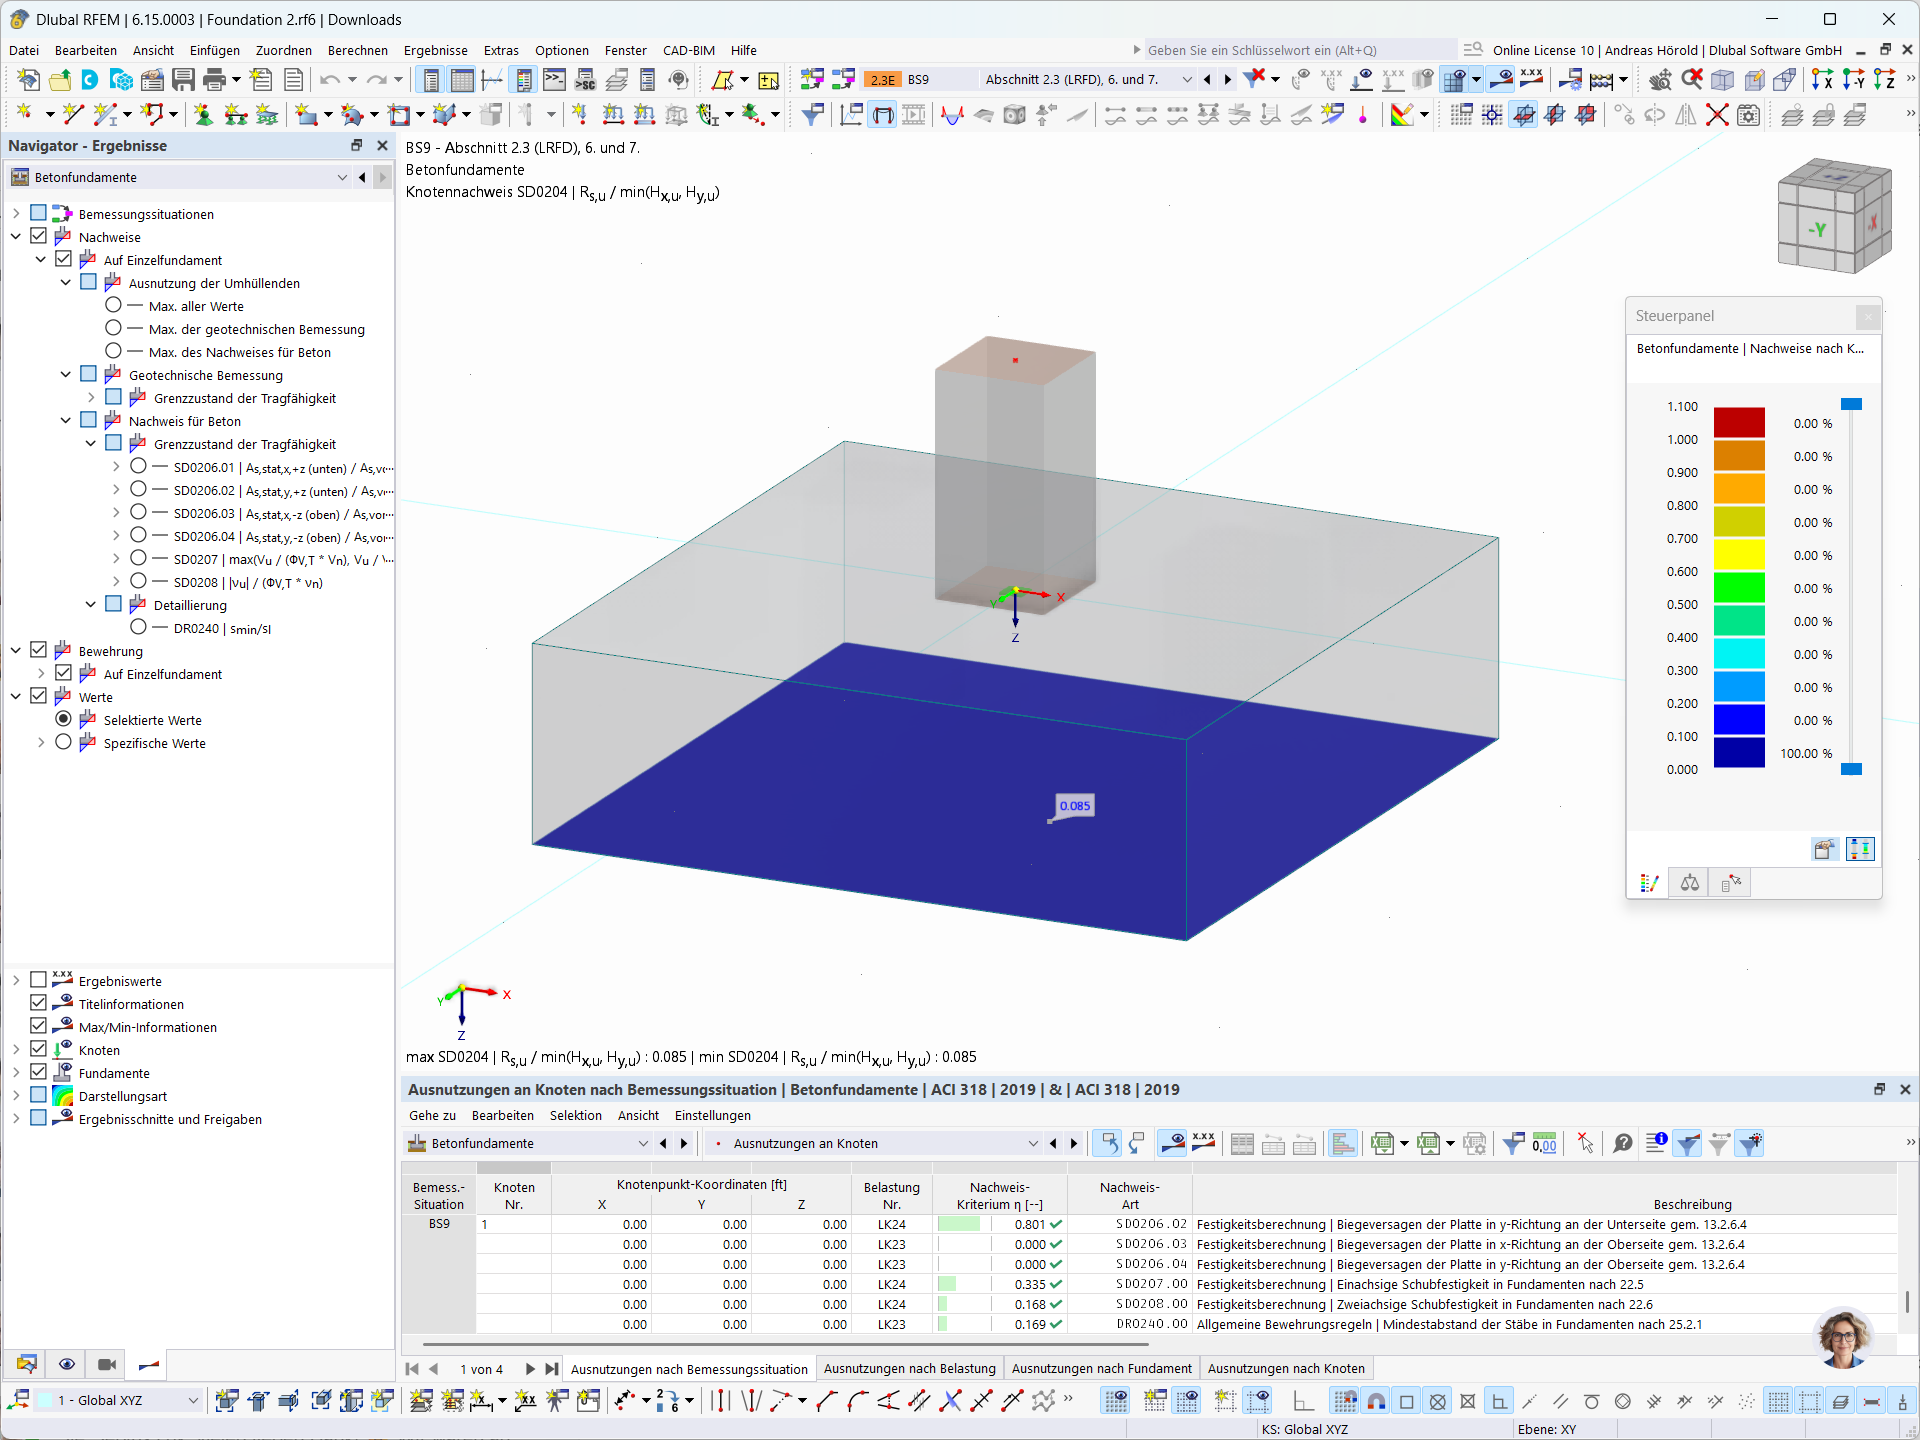Select the DR0240 smin/sl radio button
The image size is (1920, 1440).
(138, 627)
